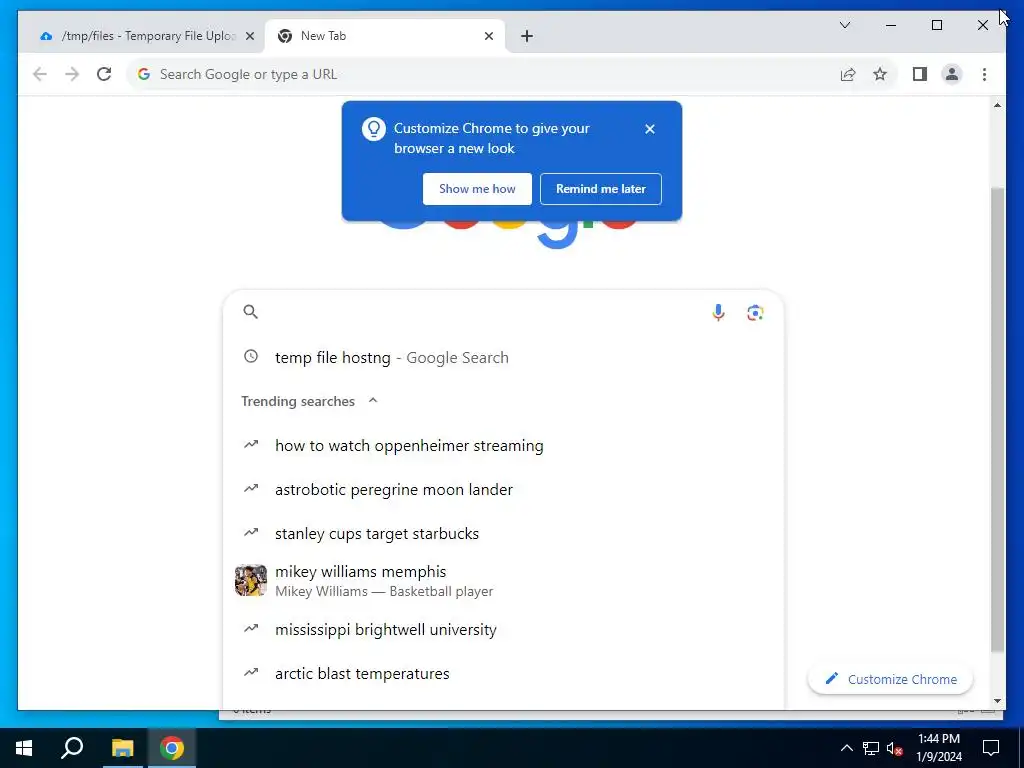Select how to watch oppenheimer streaming

pyautogui.click(x=503, y=445)
